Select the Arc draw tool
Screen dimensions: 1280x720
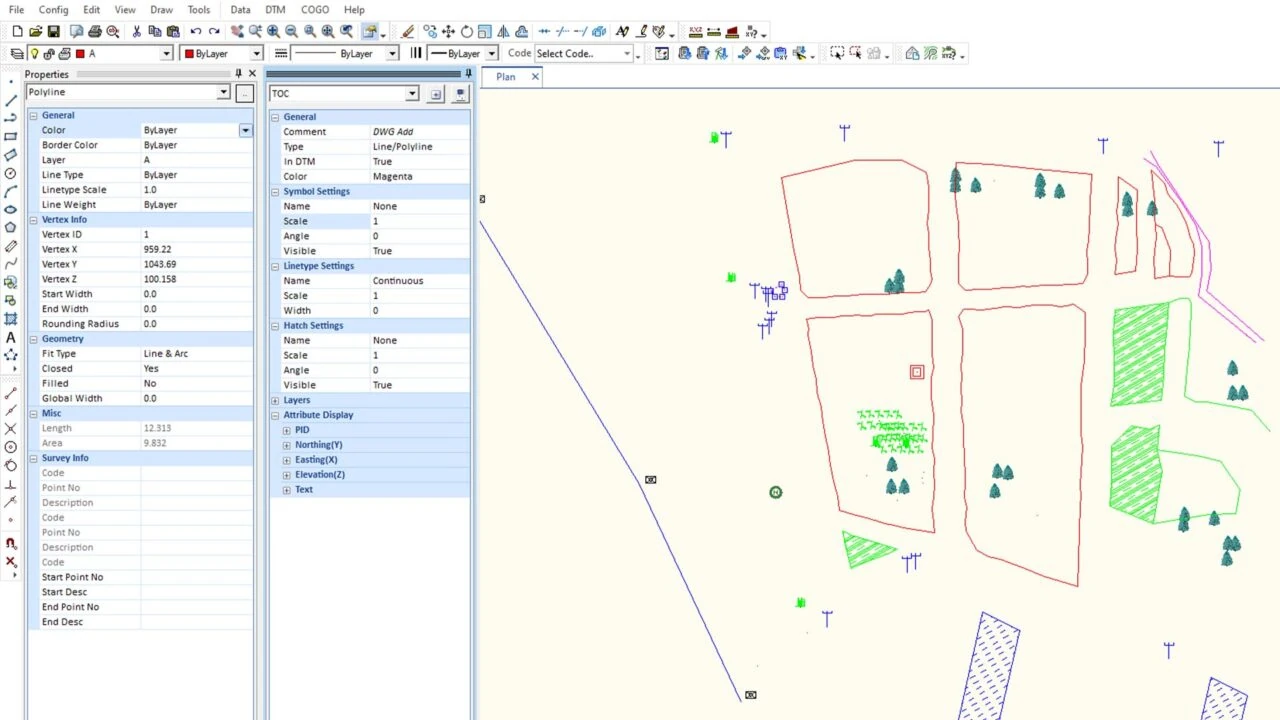coord(11,191)
